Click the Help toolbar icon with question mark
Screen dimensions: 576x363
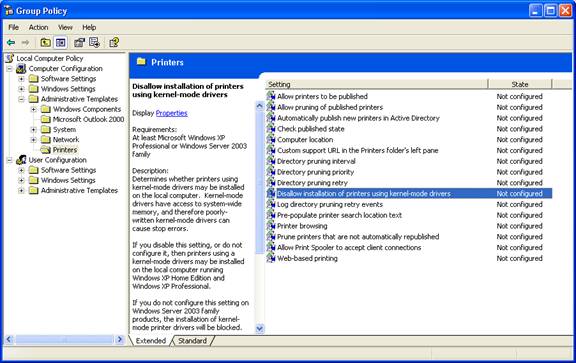point(114,43)
